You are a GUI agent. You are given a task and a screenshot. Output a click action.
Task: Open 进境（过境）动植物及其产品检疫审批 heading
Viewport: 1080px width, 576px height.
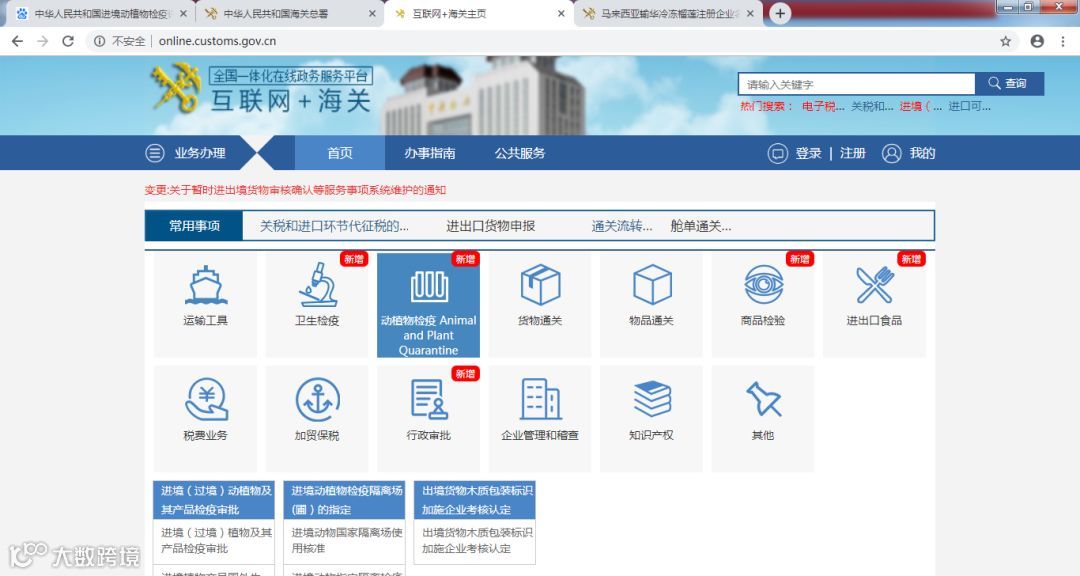coord(214,500)
